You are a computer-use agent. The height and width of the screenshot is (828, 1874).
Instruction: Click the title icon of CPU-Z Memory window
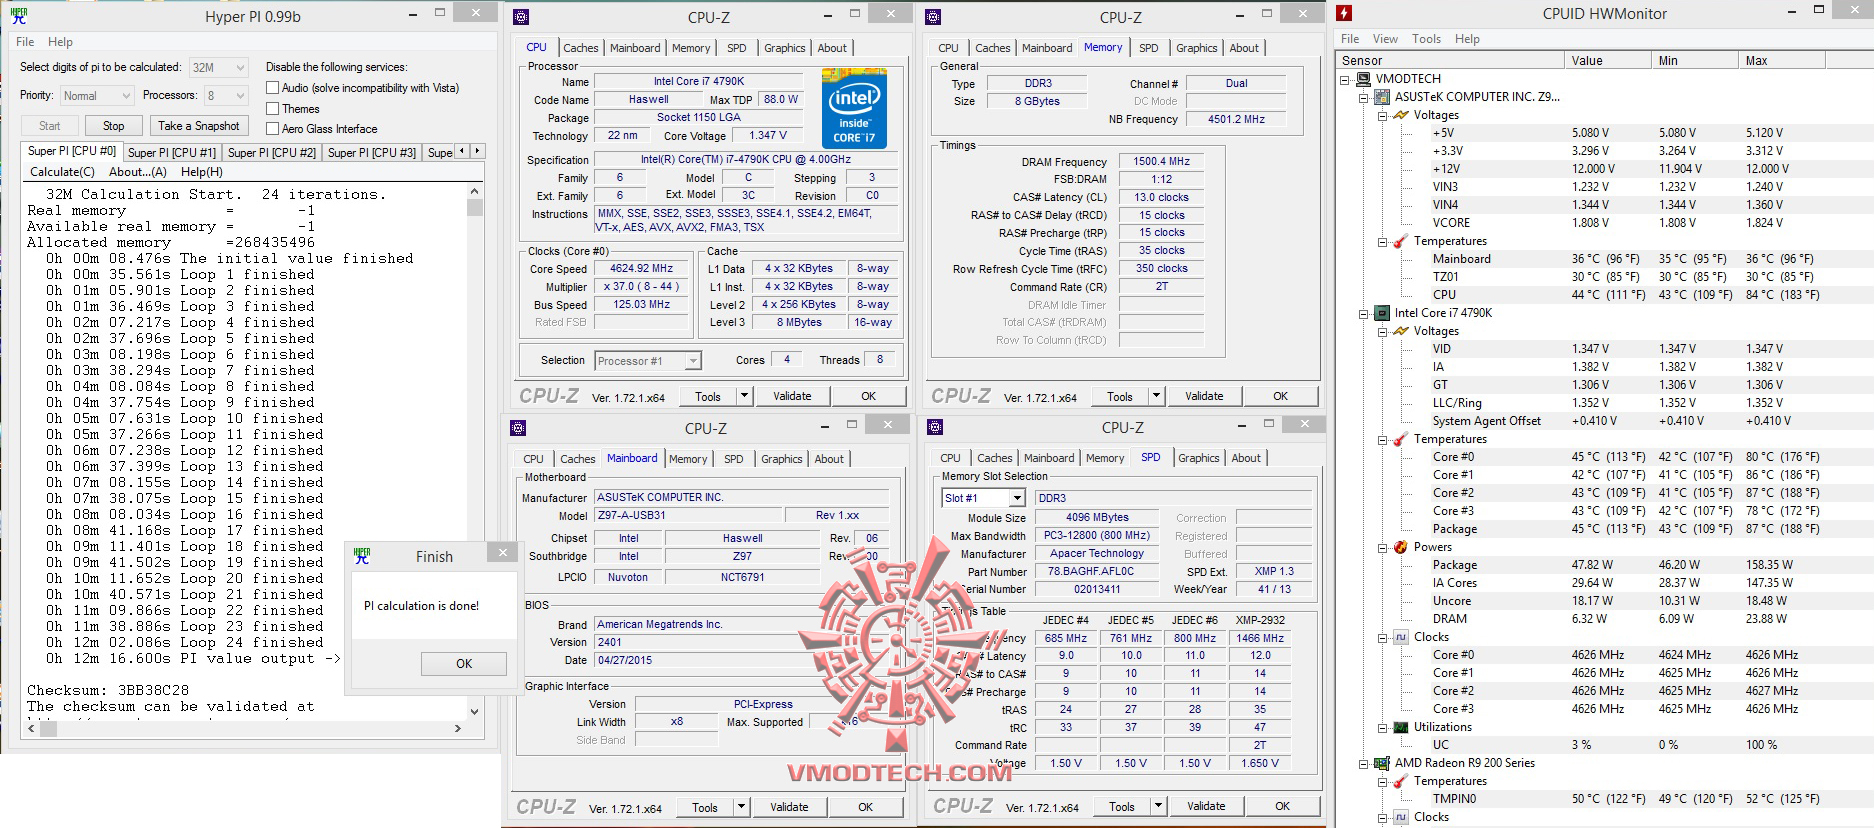[x=933, y=17]
